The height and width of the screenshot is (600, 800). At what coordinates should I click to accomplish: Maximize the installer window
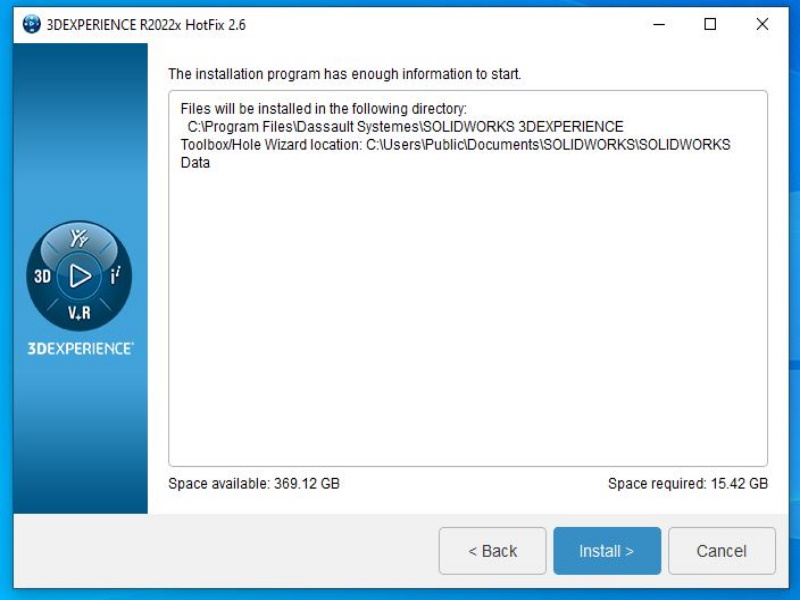tap(710, 25)
